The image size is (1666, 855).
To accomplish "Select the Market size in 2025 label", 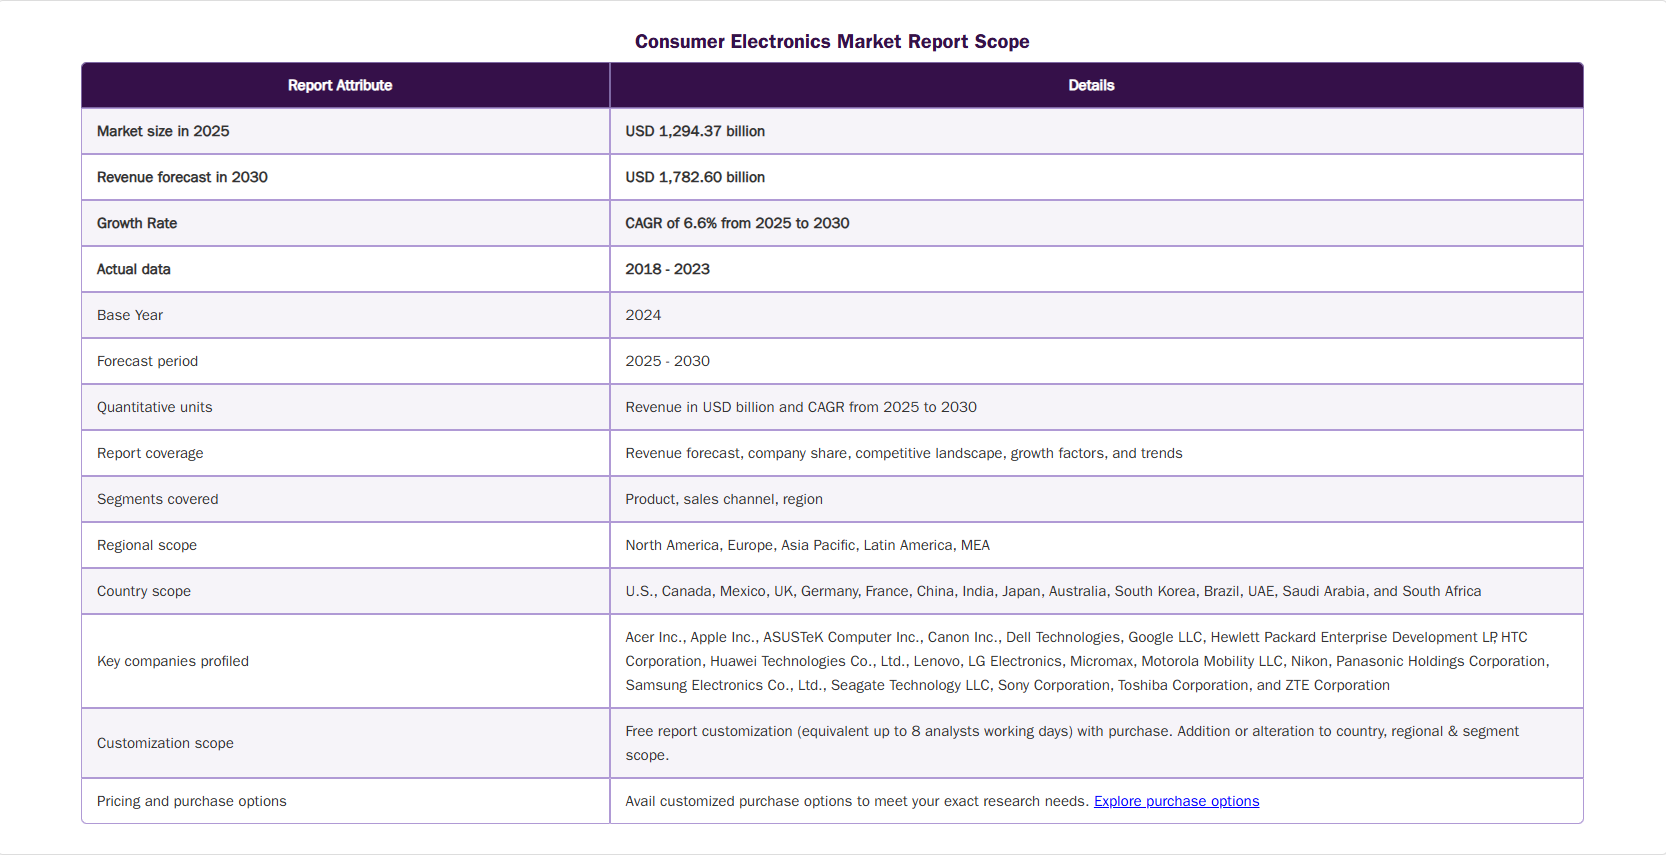I will [163, 131].
